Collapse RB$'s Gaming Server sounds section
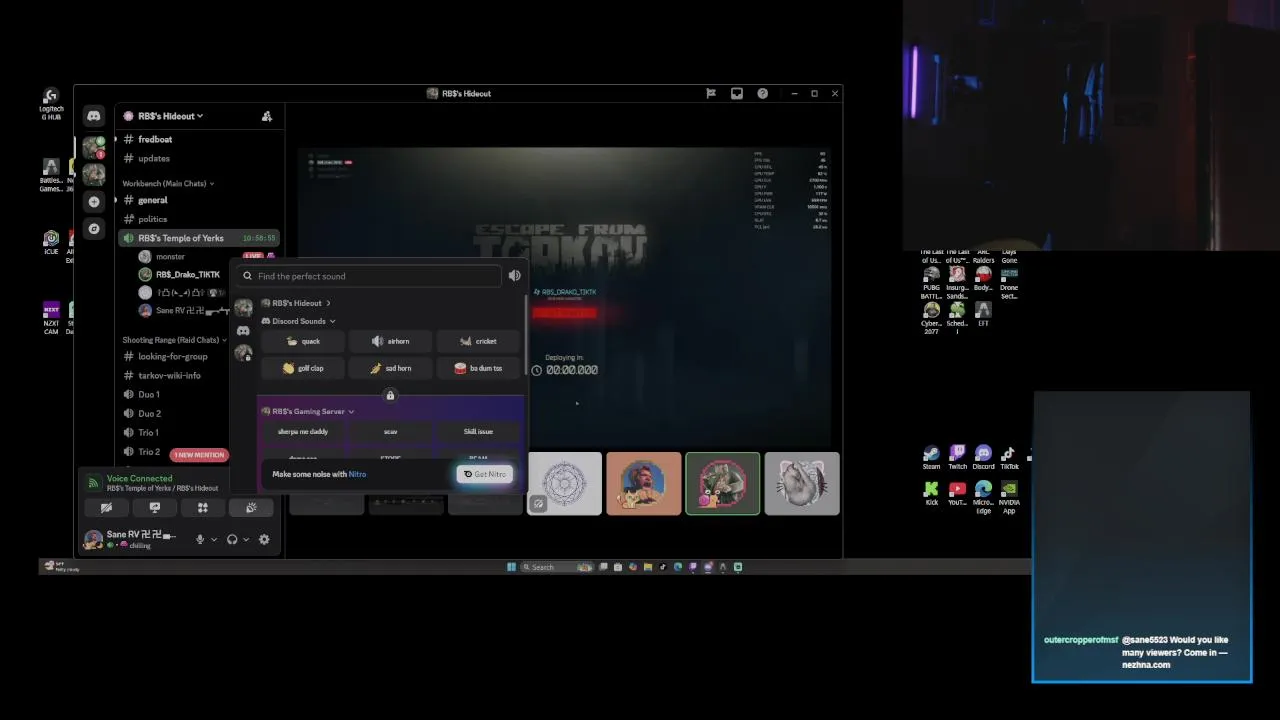1280x720 pixels. (308, 411)
